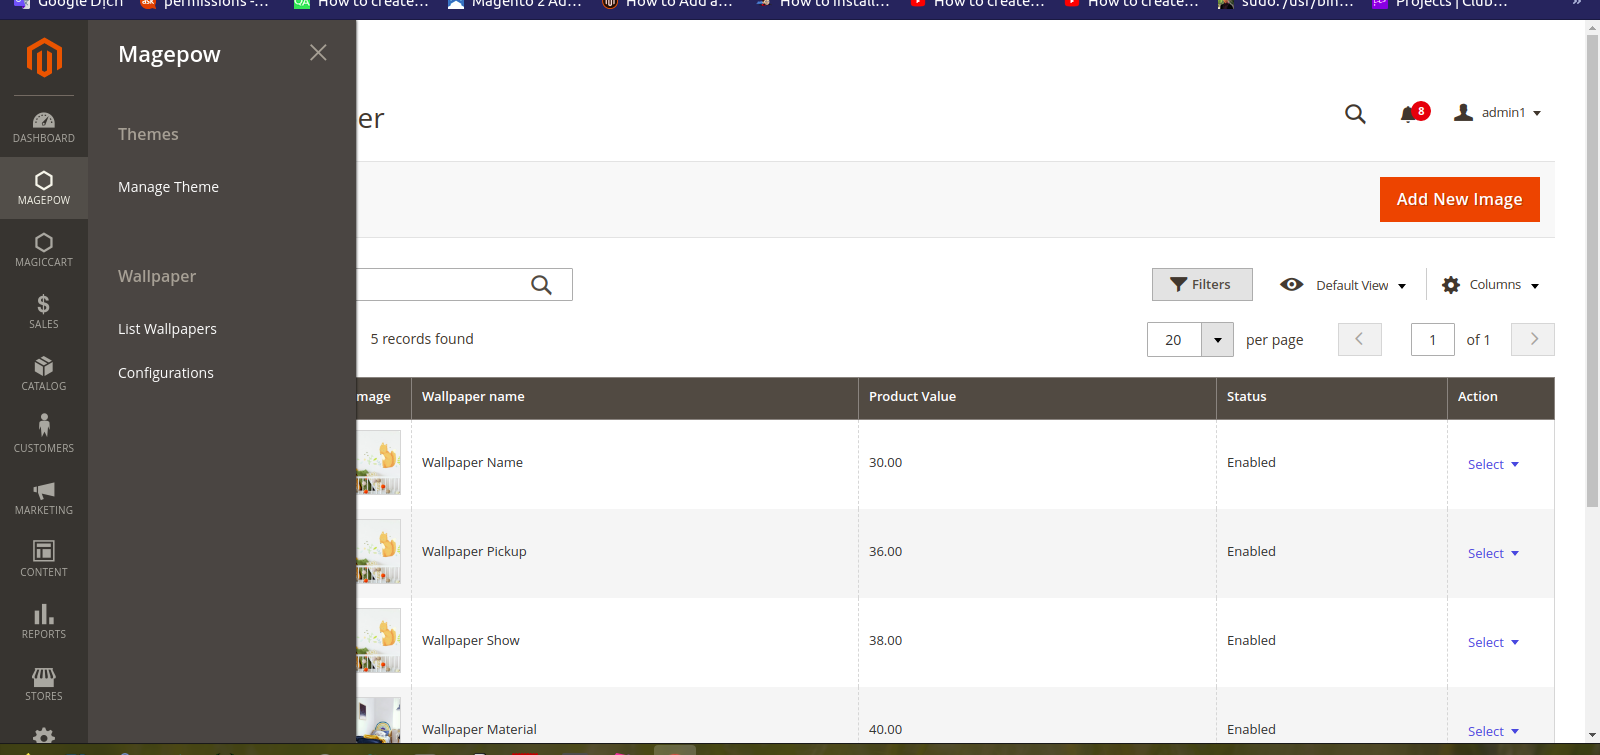Close the Magepow submenu panel
The width and height of the screenshot is (1600, 755).
click(318, 53)
